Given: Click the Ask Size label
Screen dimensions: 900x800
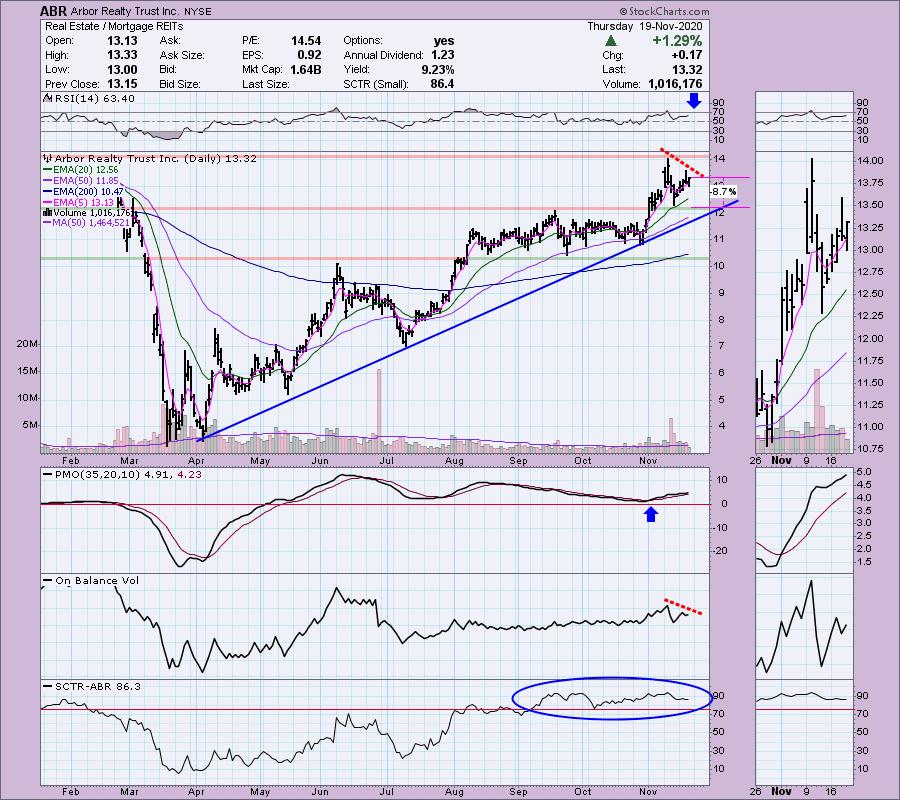Looking at the screenshot, I should point(182,55).
